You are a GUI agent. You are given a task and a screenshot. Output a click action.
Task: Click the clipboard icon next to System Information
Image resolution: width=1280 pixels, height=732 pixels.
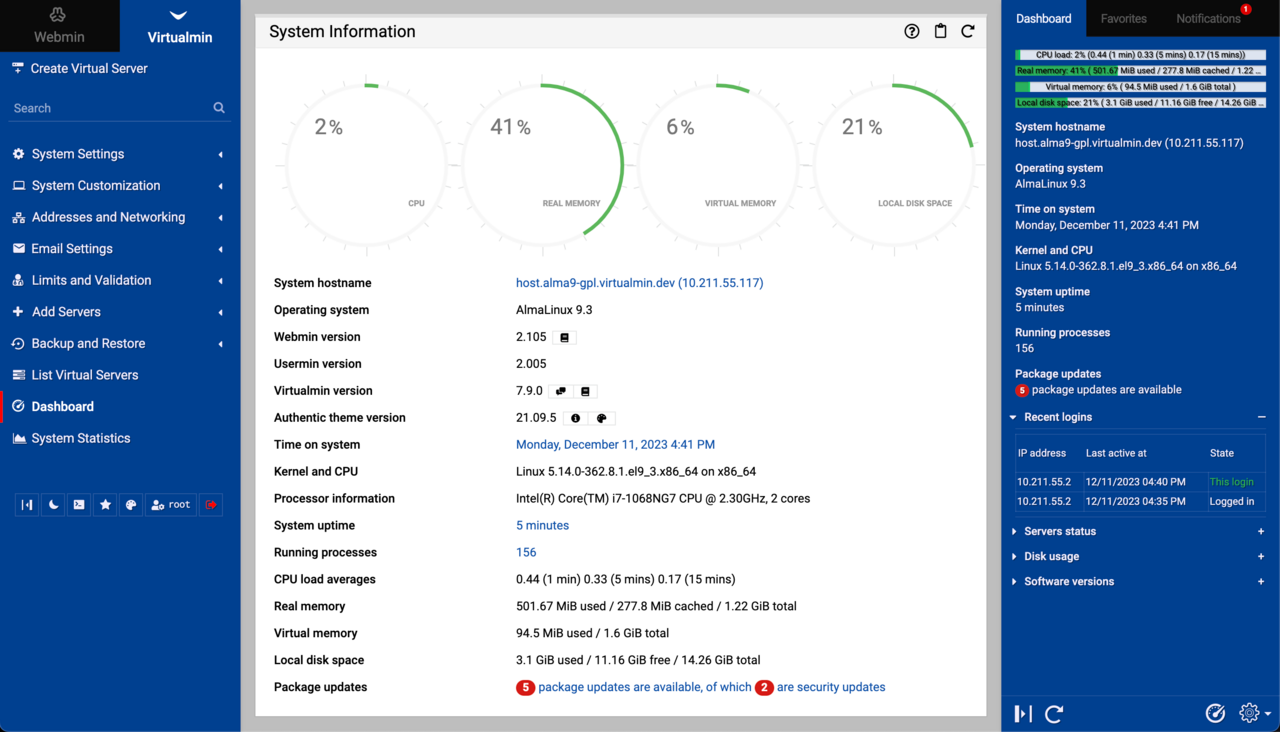tap(940, 31)
